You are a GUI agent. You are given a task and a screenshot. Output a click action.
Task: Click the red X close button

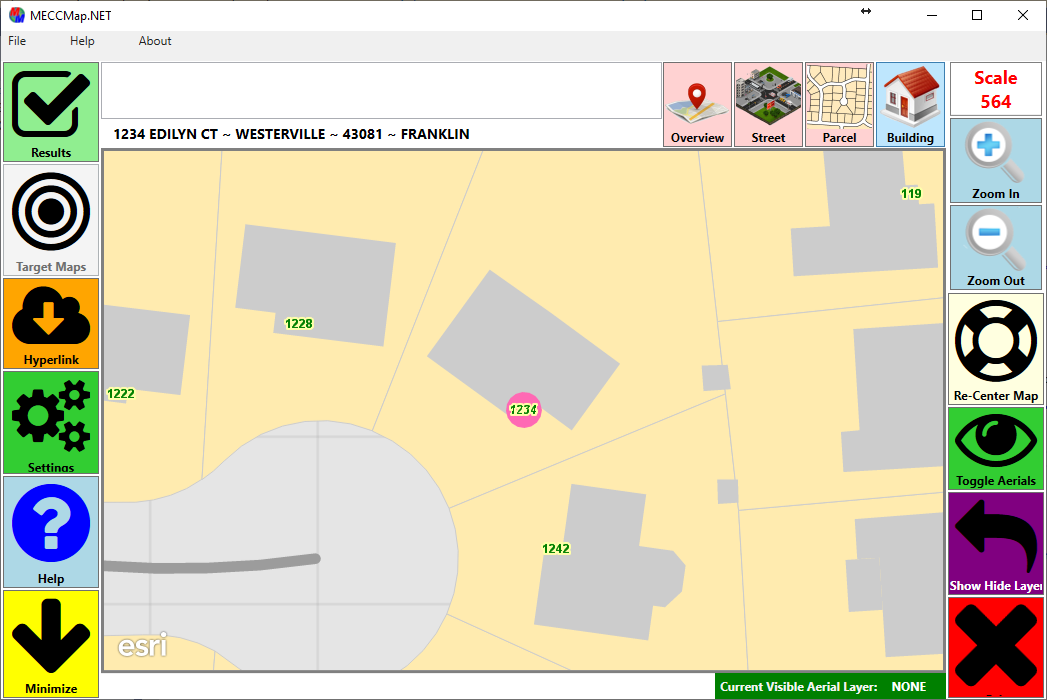[995, 647]
